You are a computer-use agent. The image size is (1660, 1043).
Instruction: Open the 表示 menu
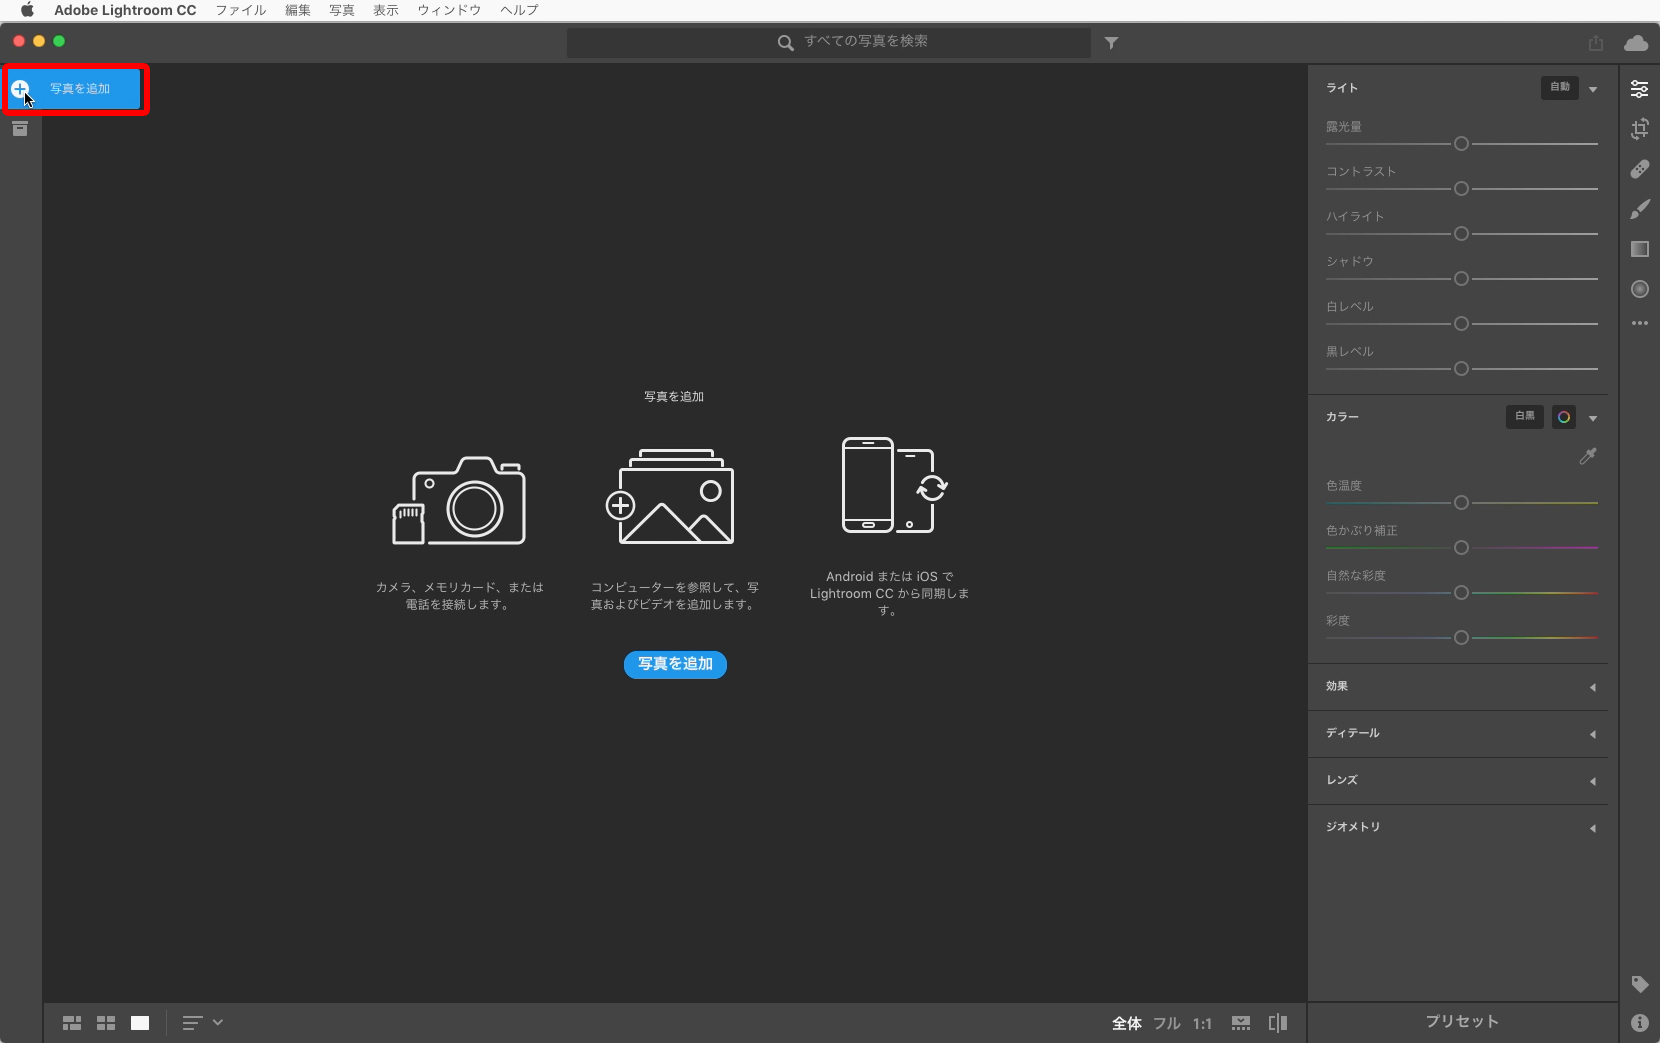coord(386,10)
